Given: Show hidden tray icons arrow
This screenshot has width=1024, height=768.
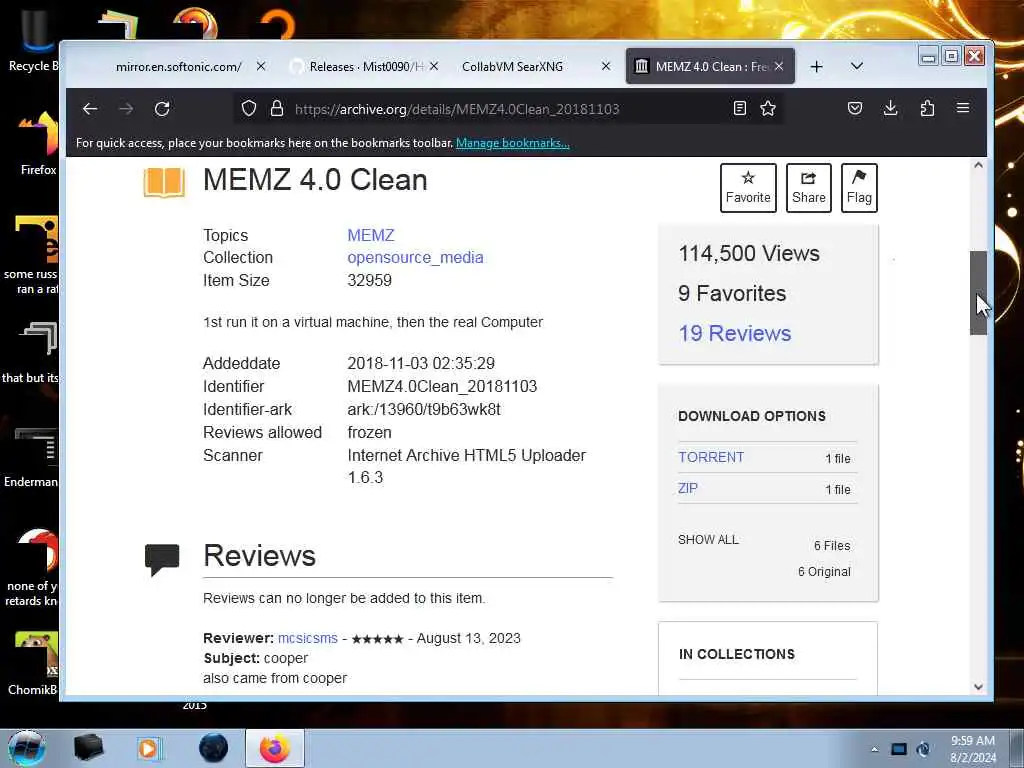Looking at the screenshot, I should pyautogui.click(x=874, y=750).
